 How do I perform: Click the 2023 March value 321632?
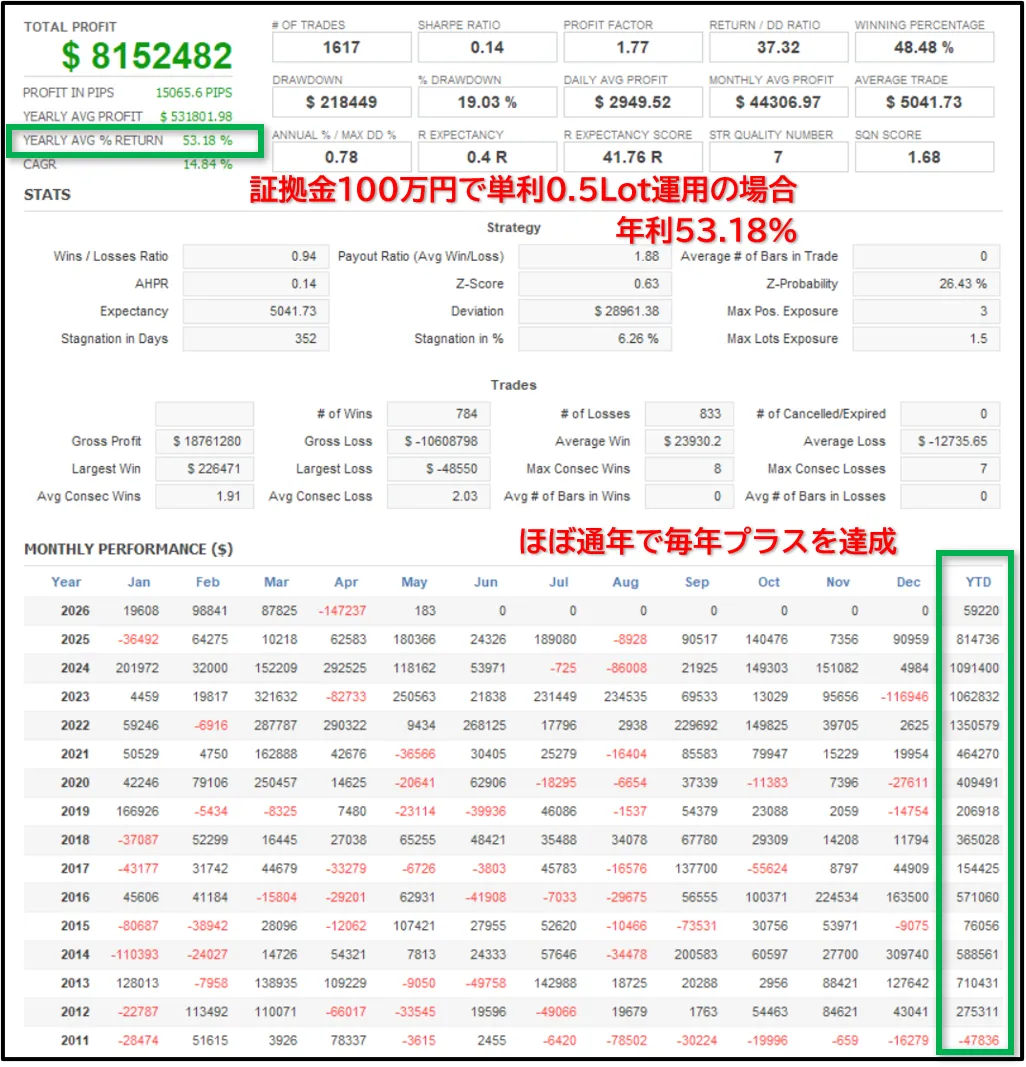point(276,696)
